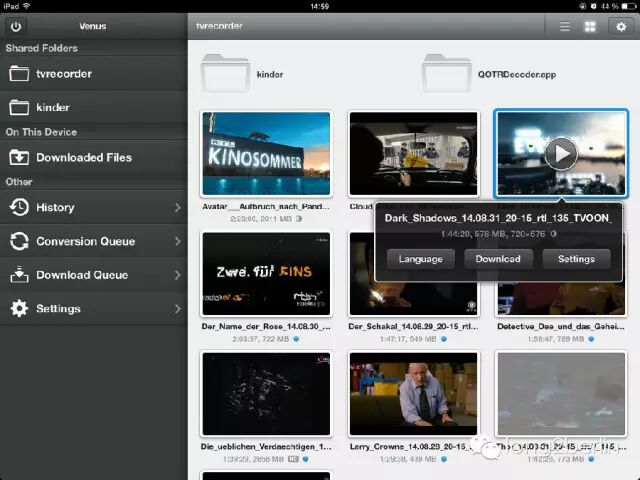Click the status dot beside Avatar file size
This screenshot has width=640, height=480.
tap(299, 219)
